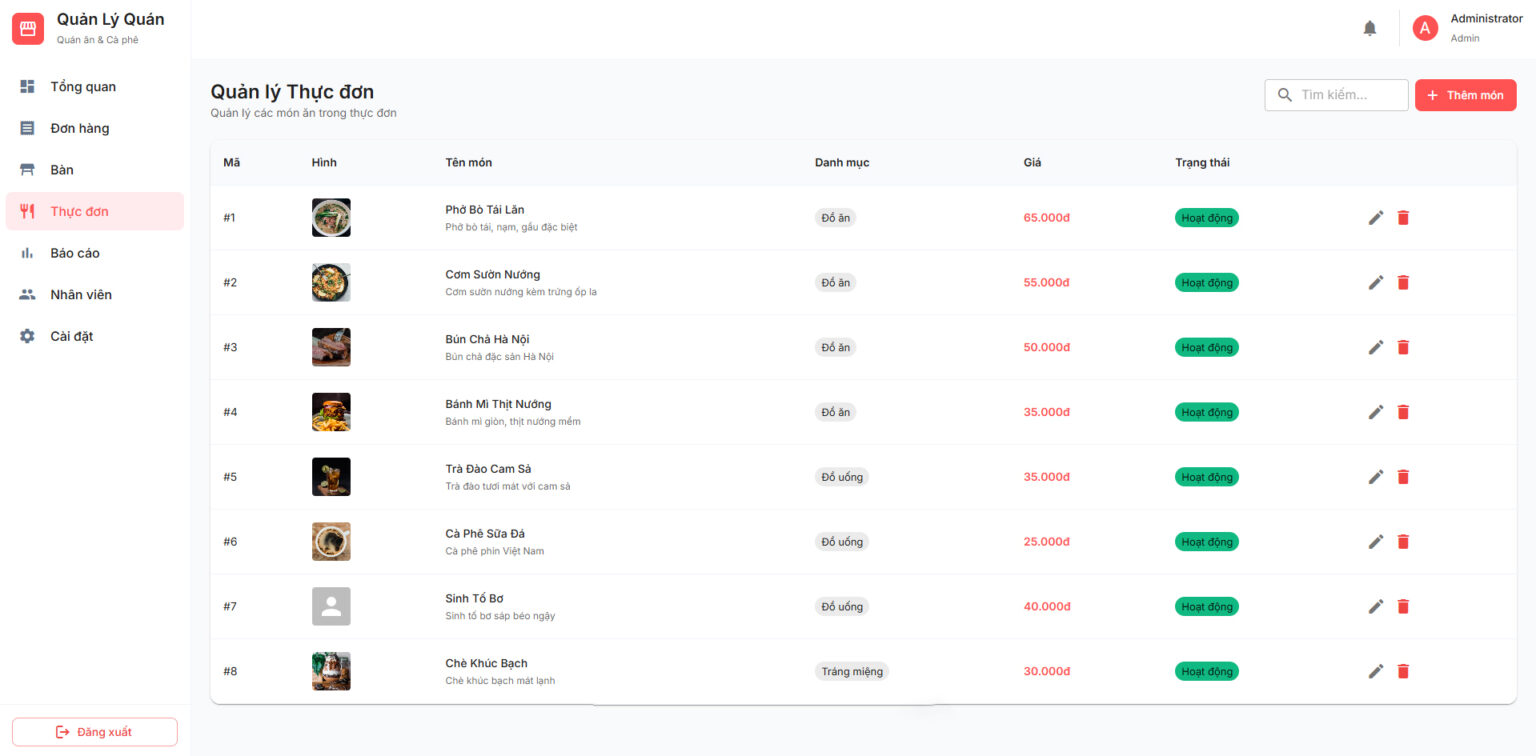Click pencil icon for Trà Đào Cam Sả
The height and width of the screenshot is (756, 1536).
[1376, 477]
